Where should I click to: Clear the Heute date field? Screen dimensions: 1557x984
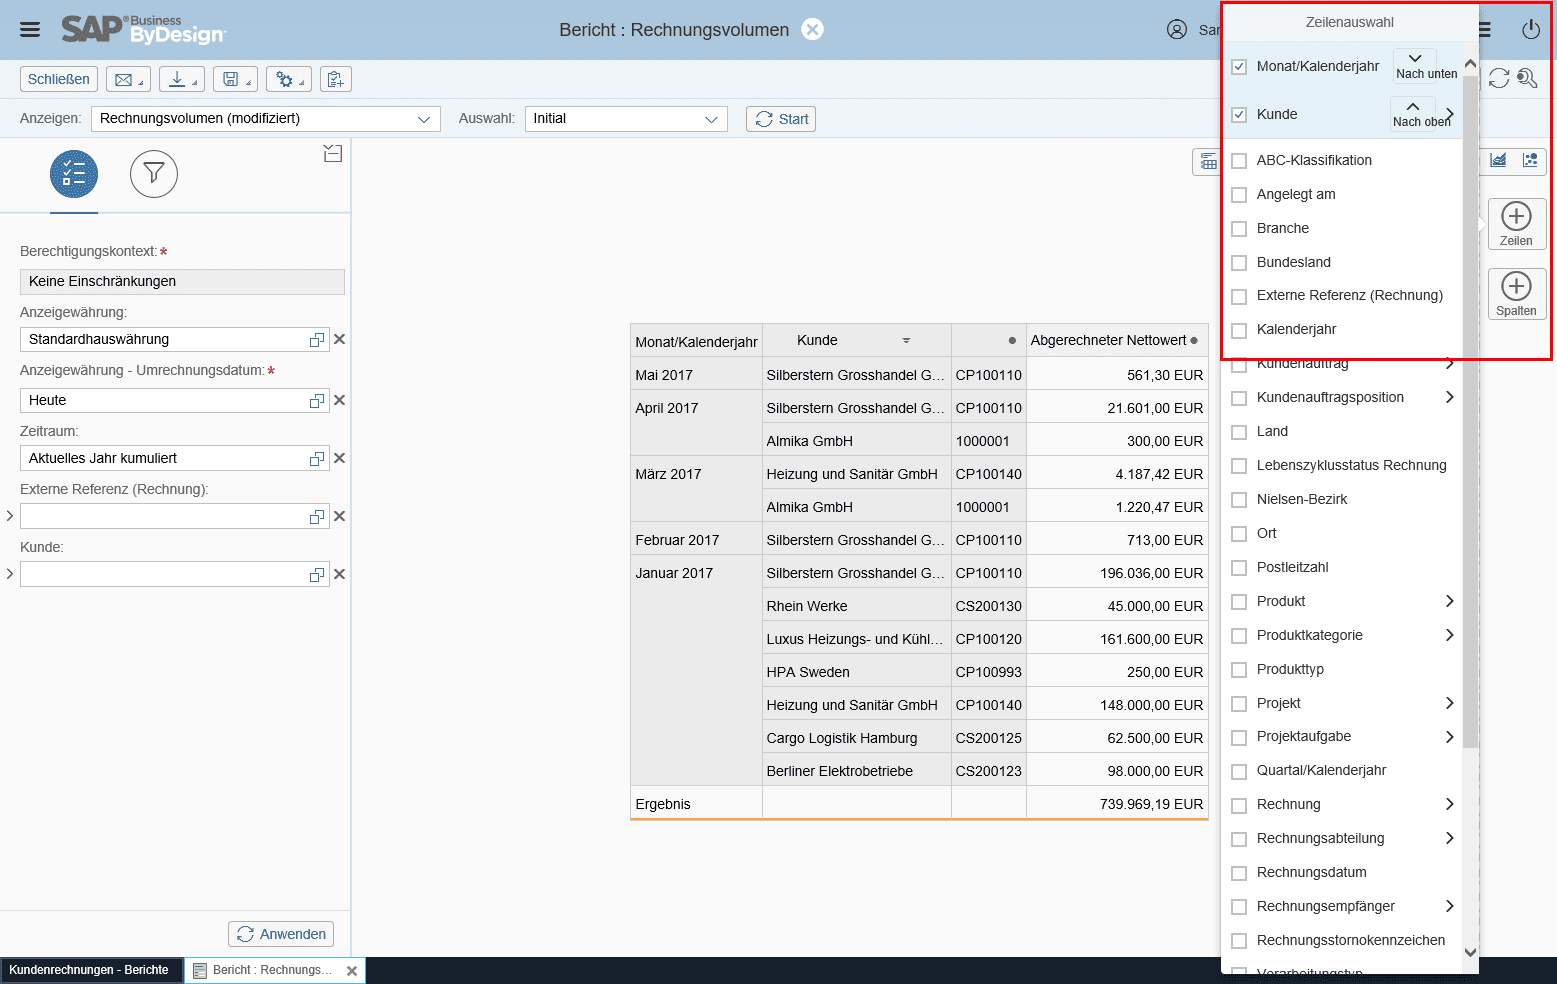340,401
